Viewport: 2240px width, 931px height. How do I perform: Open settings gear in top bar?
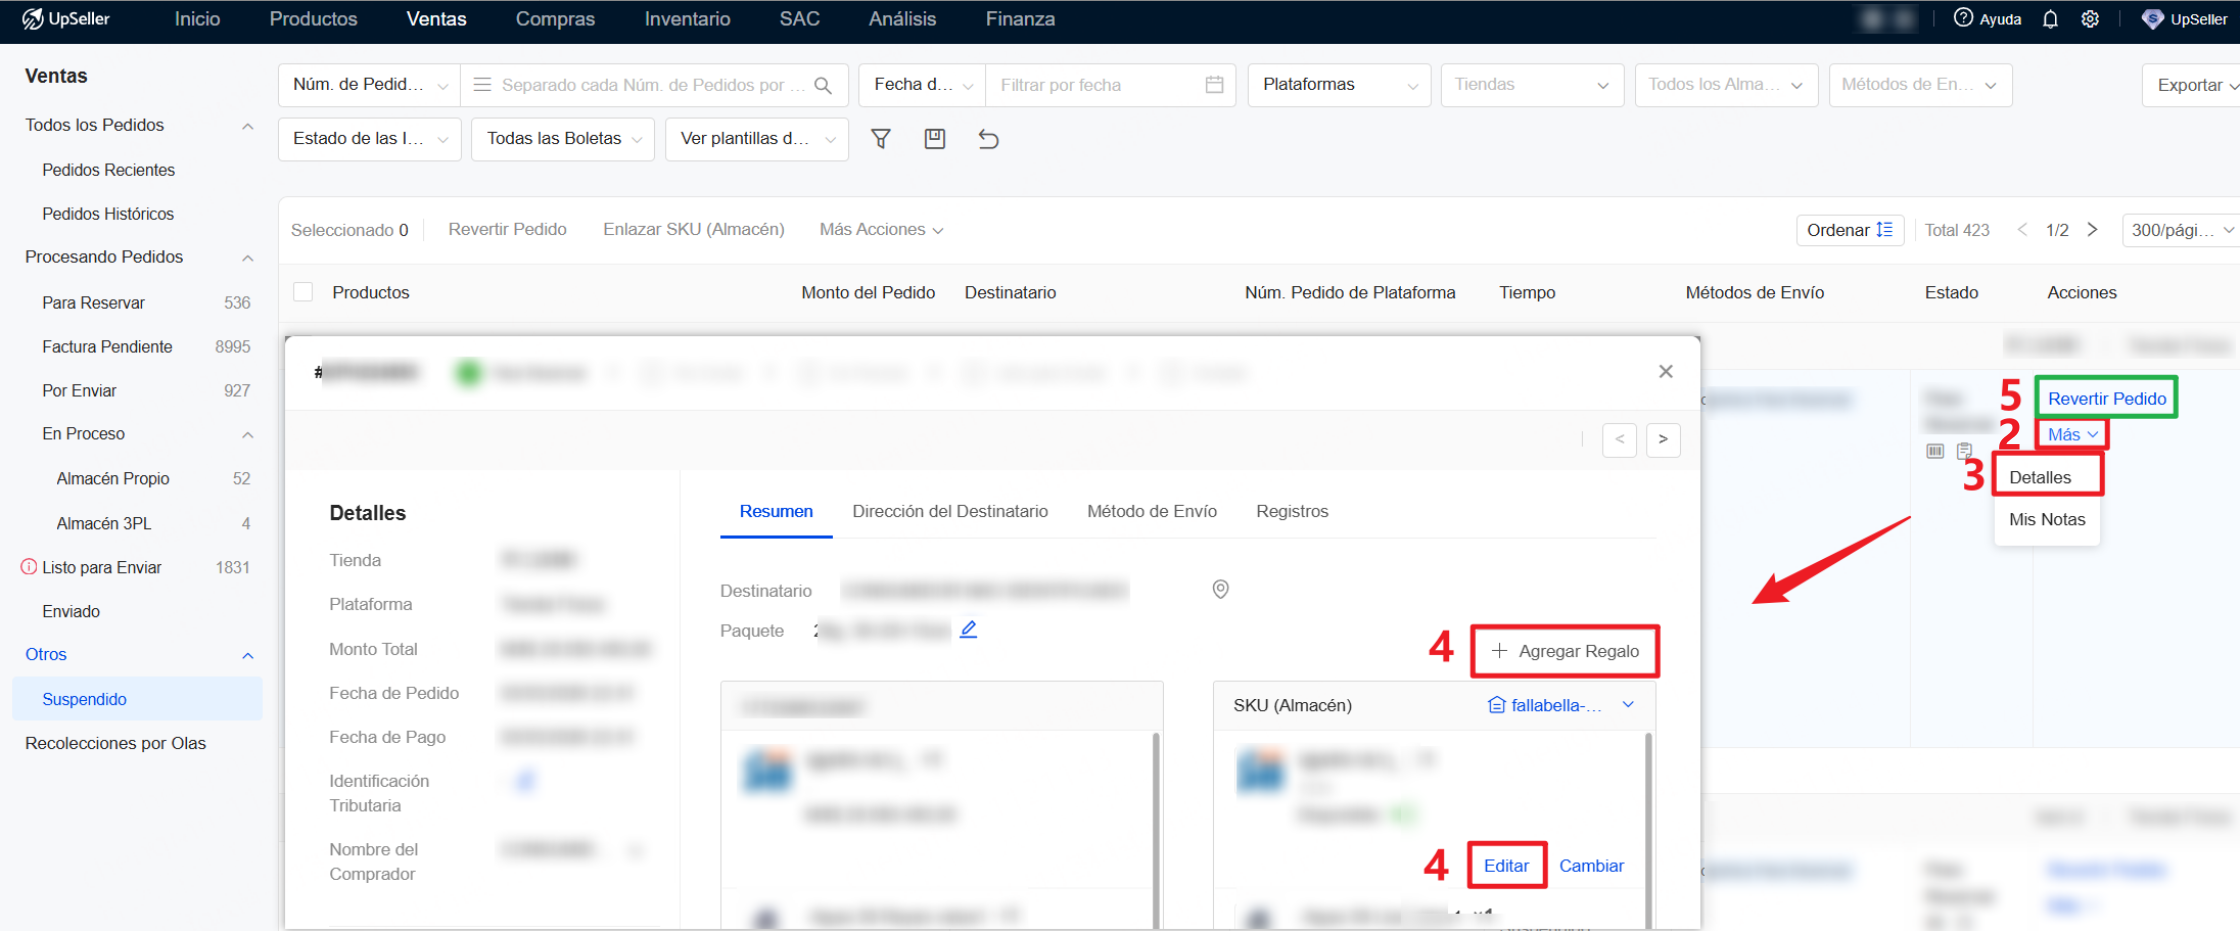pyautogui.click(x=2090, y=19)
